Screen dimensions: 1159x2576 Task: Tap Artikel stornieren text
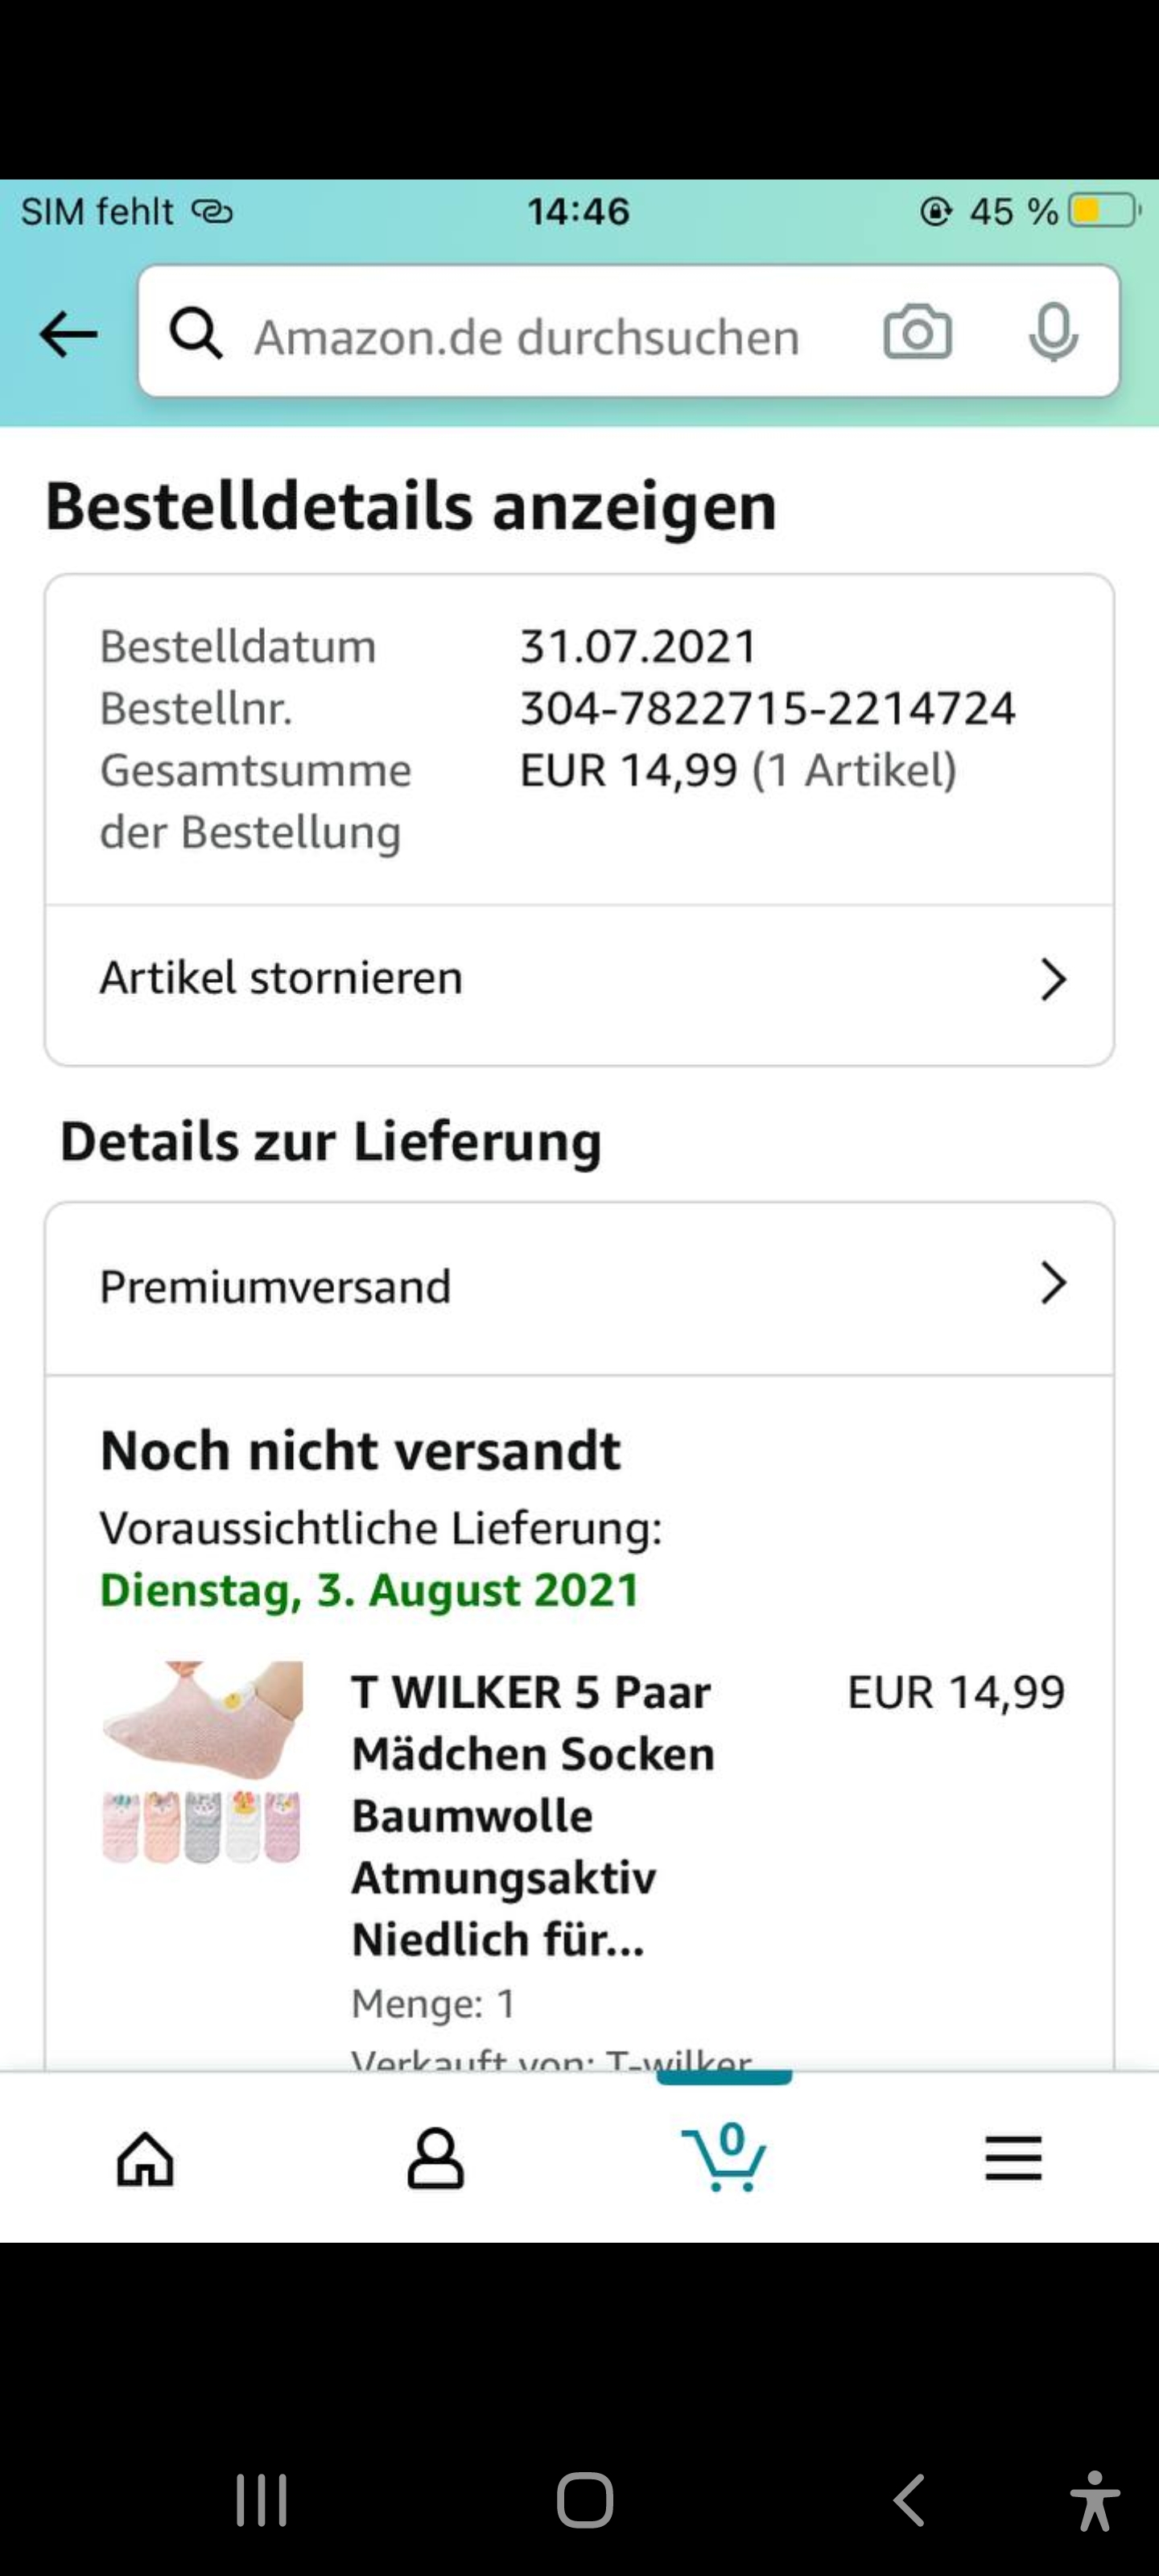point(281,978)
